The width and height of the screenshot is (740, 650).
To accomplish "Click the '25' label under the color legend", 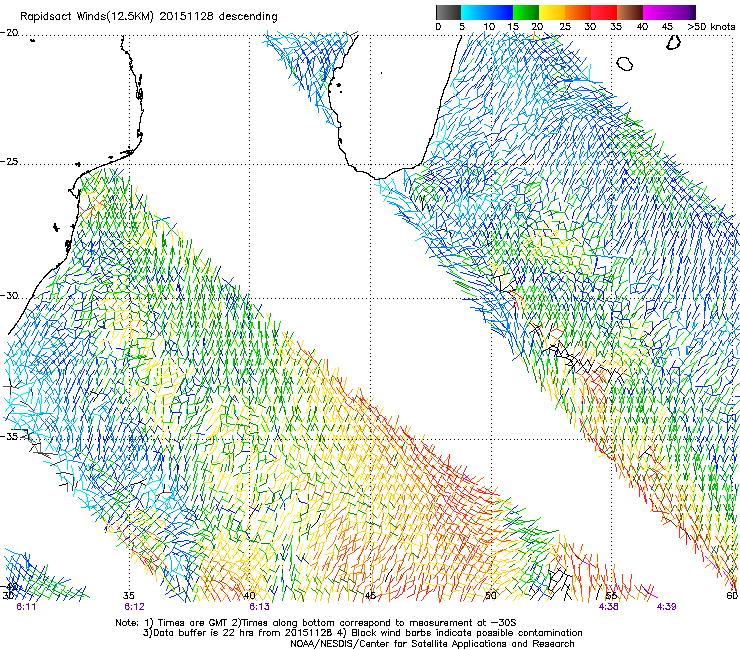I will click(565, 26).
